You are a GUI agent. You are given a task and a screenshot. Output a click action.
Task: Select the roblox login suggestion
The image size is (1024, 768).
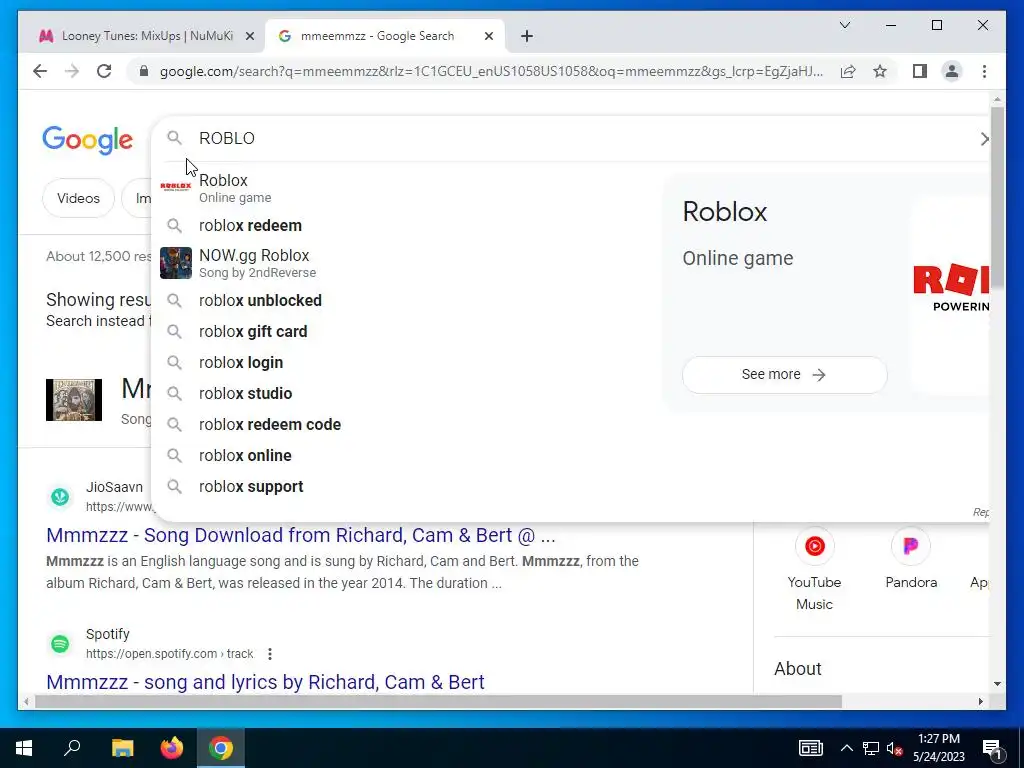click(x=405, y=362)
